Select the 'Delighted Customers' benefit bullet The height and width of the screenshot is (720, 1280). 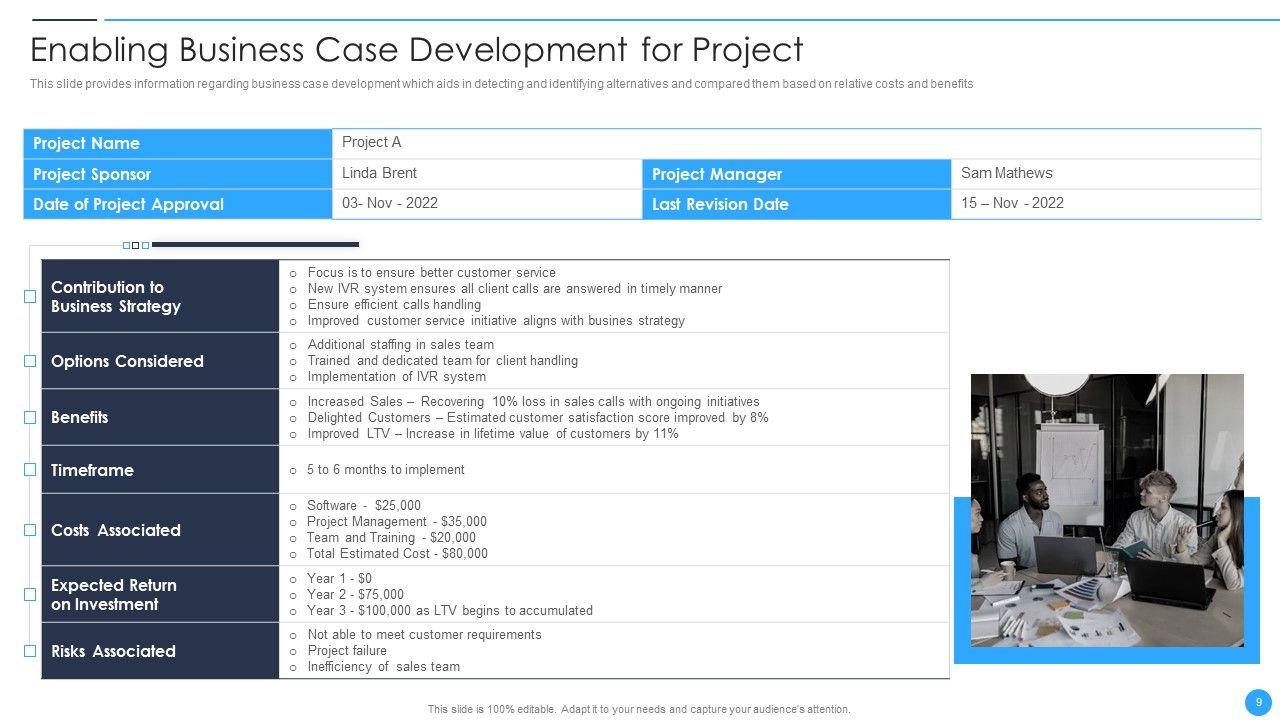[538, 417]
